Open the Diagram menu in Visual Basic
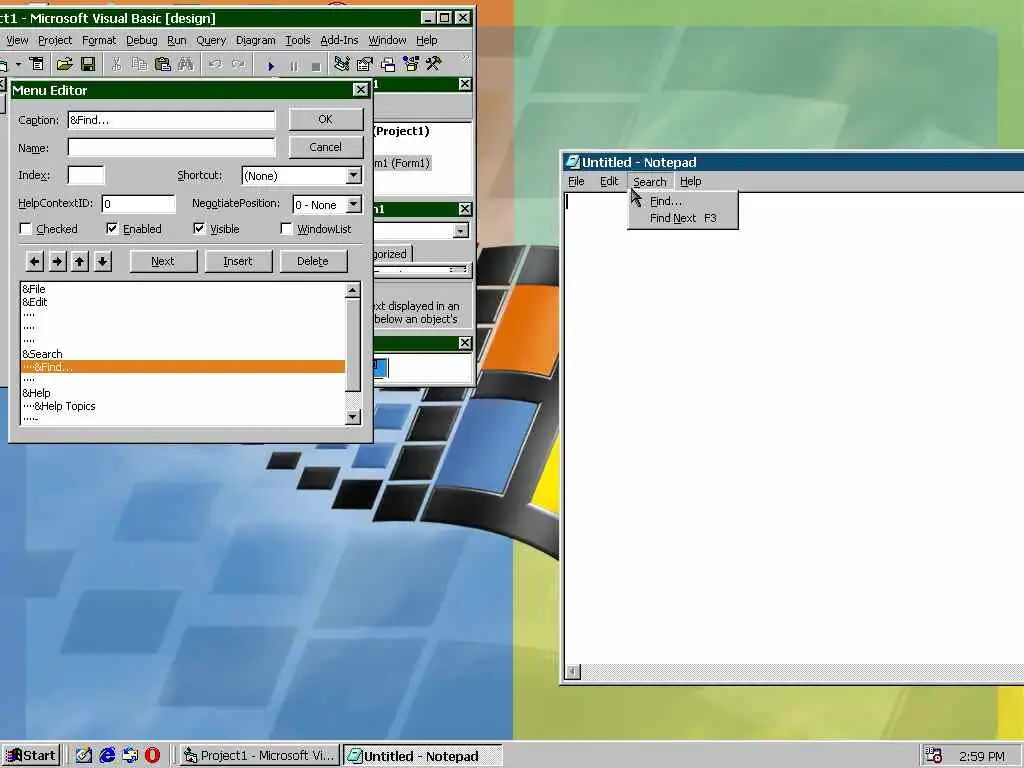The width and height of the screenshot is (1024, 768). [x=255, y=40]
